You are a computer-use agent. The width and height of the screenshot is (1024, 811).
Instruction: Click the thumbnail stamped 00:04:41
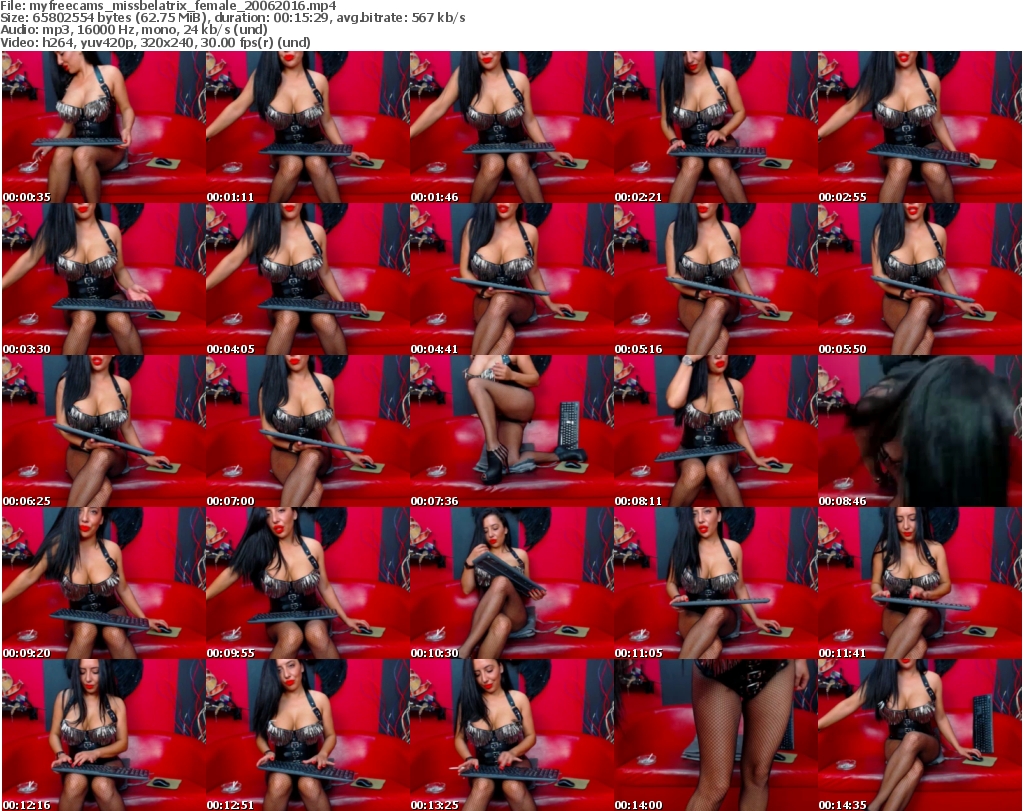click(511, 279)
